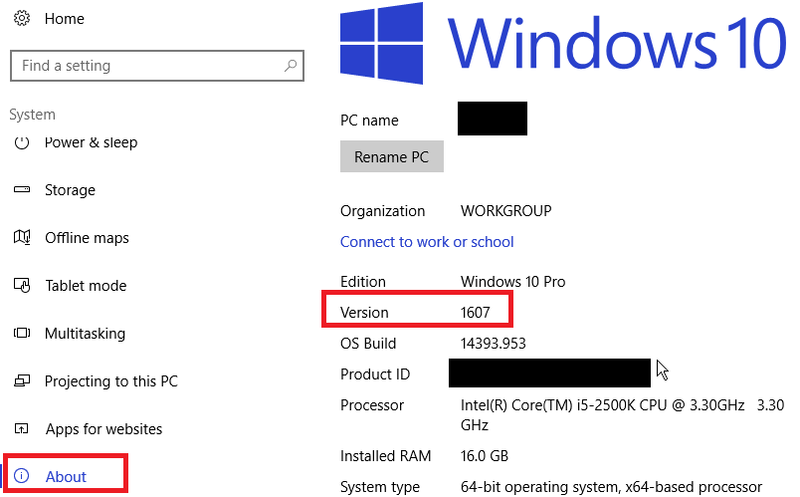Open Offline maps settings

87,238
